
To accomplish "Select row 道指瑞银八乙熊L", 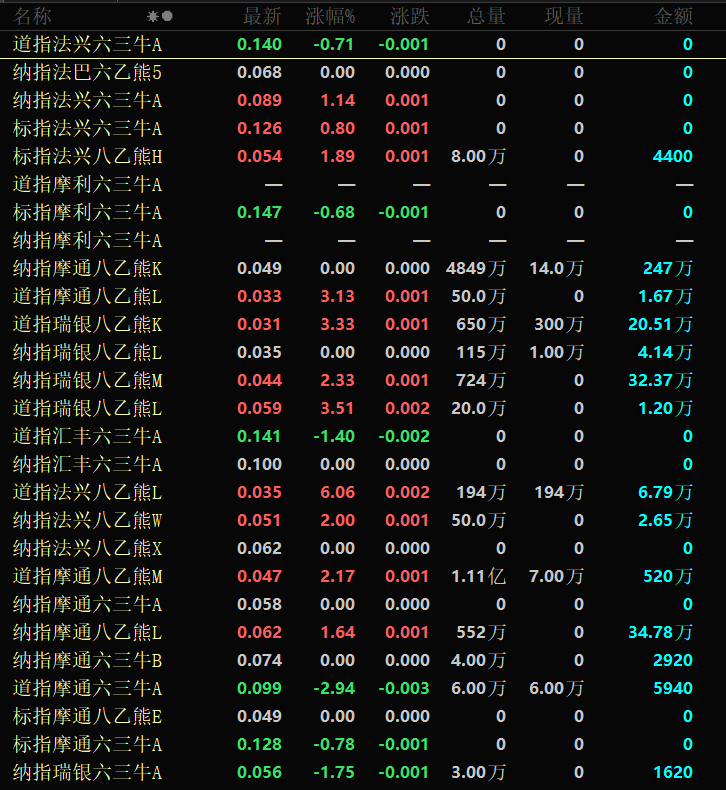I will click(x=363, y=408).
